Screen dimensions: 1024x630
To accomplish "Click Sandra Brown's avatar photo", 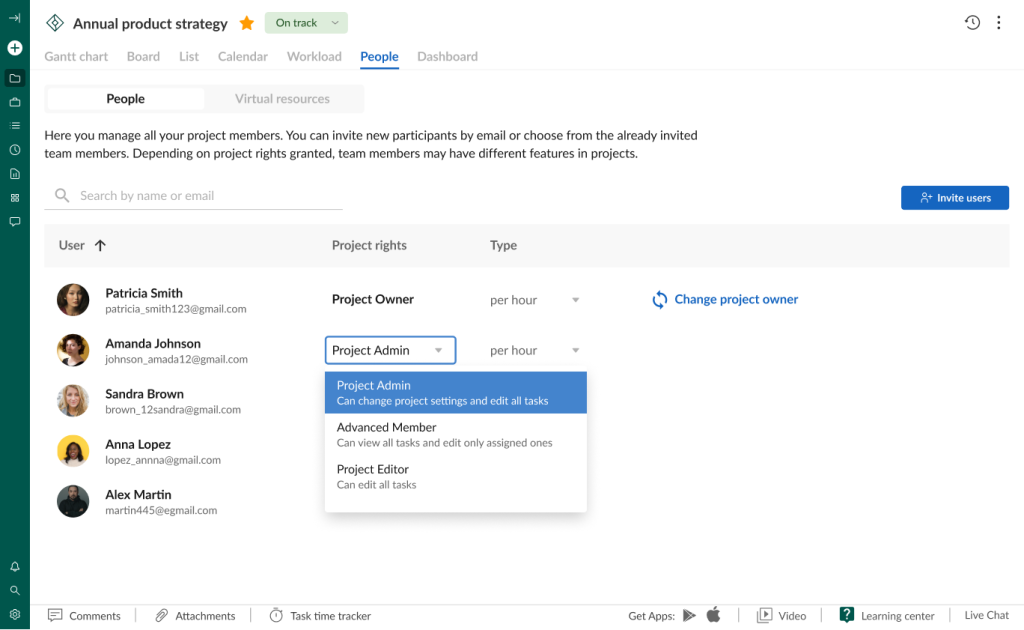I will (73, 400).
